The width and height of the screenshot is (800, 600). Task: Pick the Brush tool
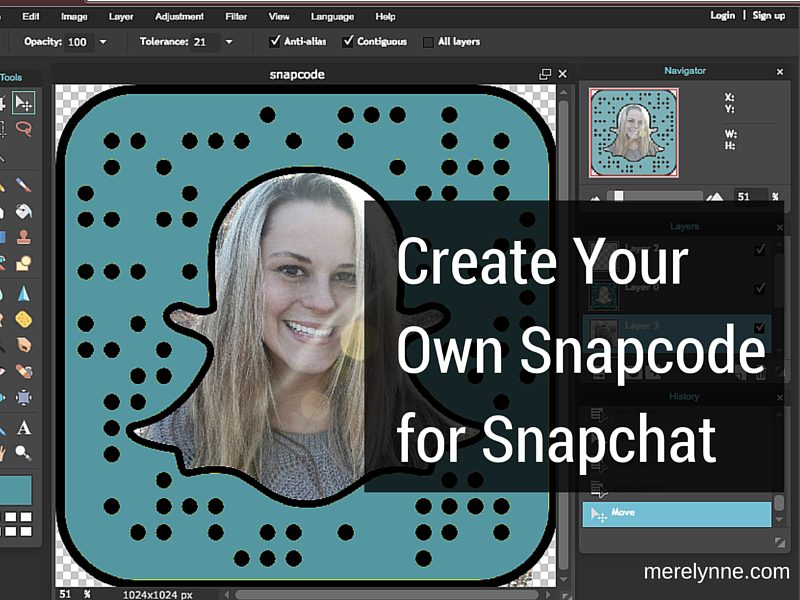pos(23,185)
